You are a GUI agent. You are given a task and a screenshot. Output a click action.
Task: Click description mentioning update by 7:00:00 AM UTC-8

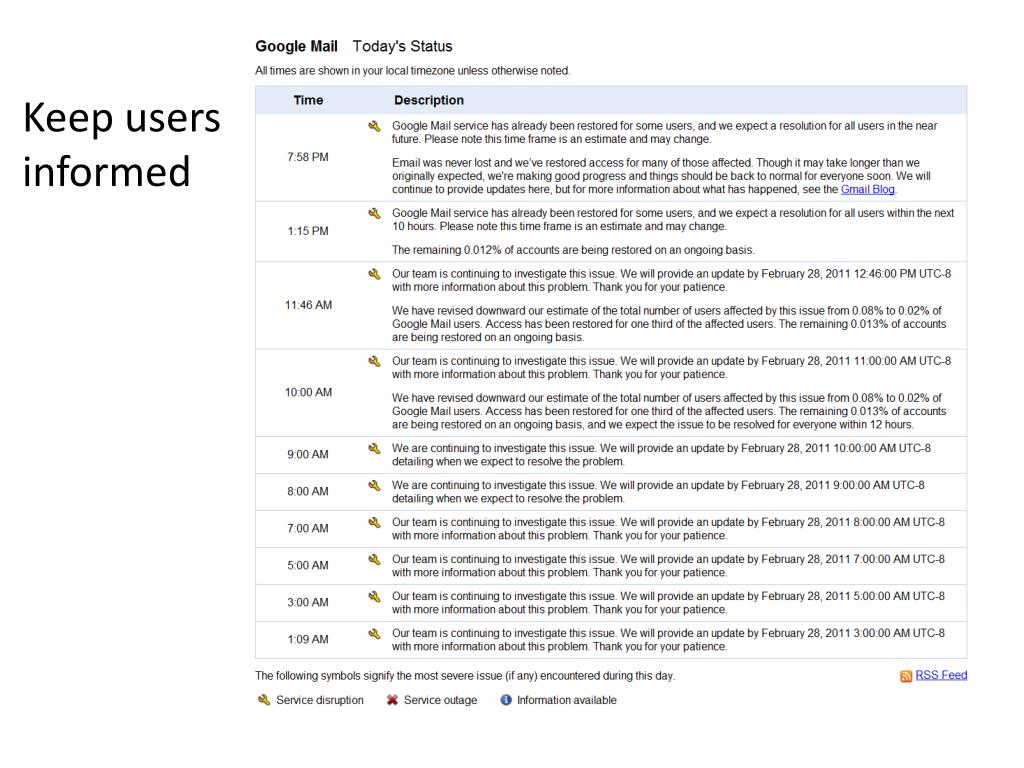(x=668, y=566)
